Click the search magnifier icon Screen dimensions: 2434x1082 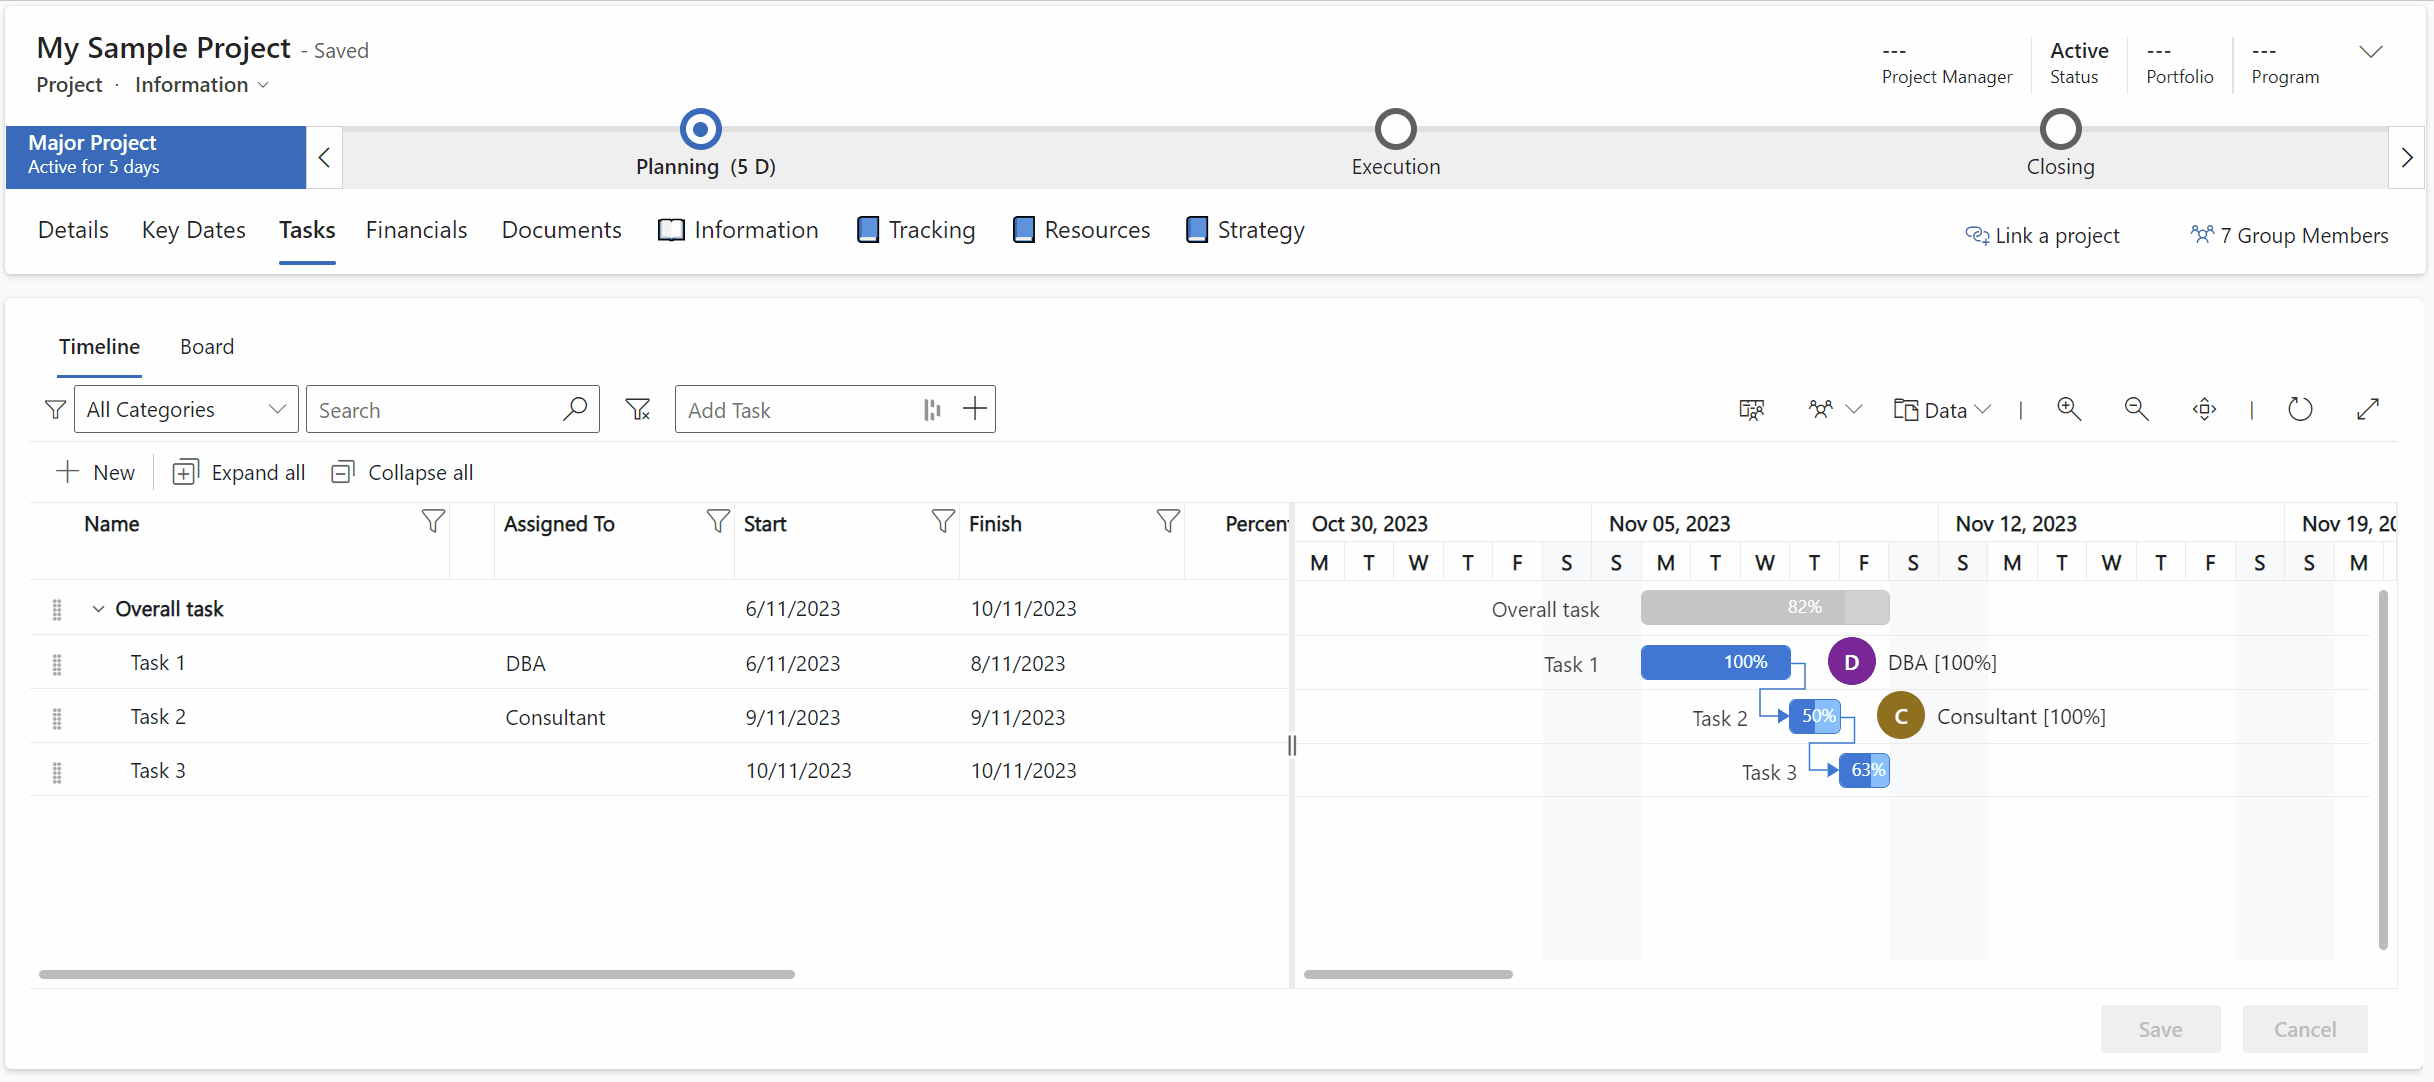click(575, 409)
